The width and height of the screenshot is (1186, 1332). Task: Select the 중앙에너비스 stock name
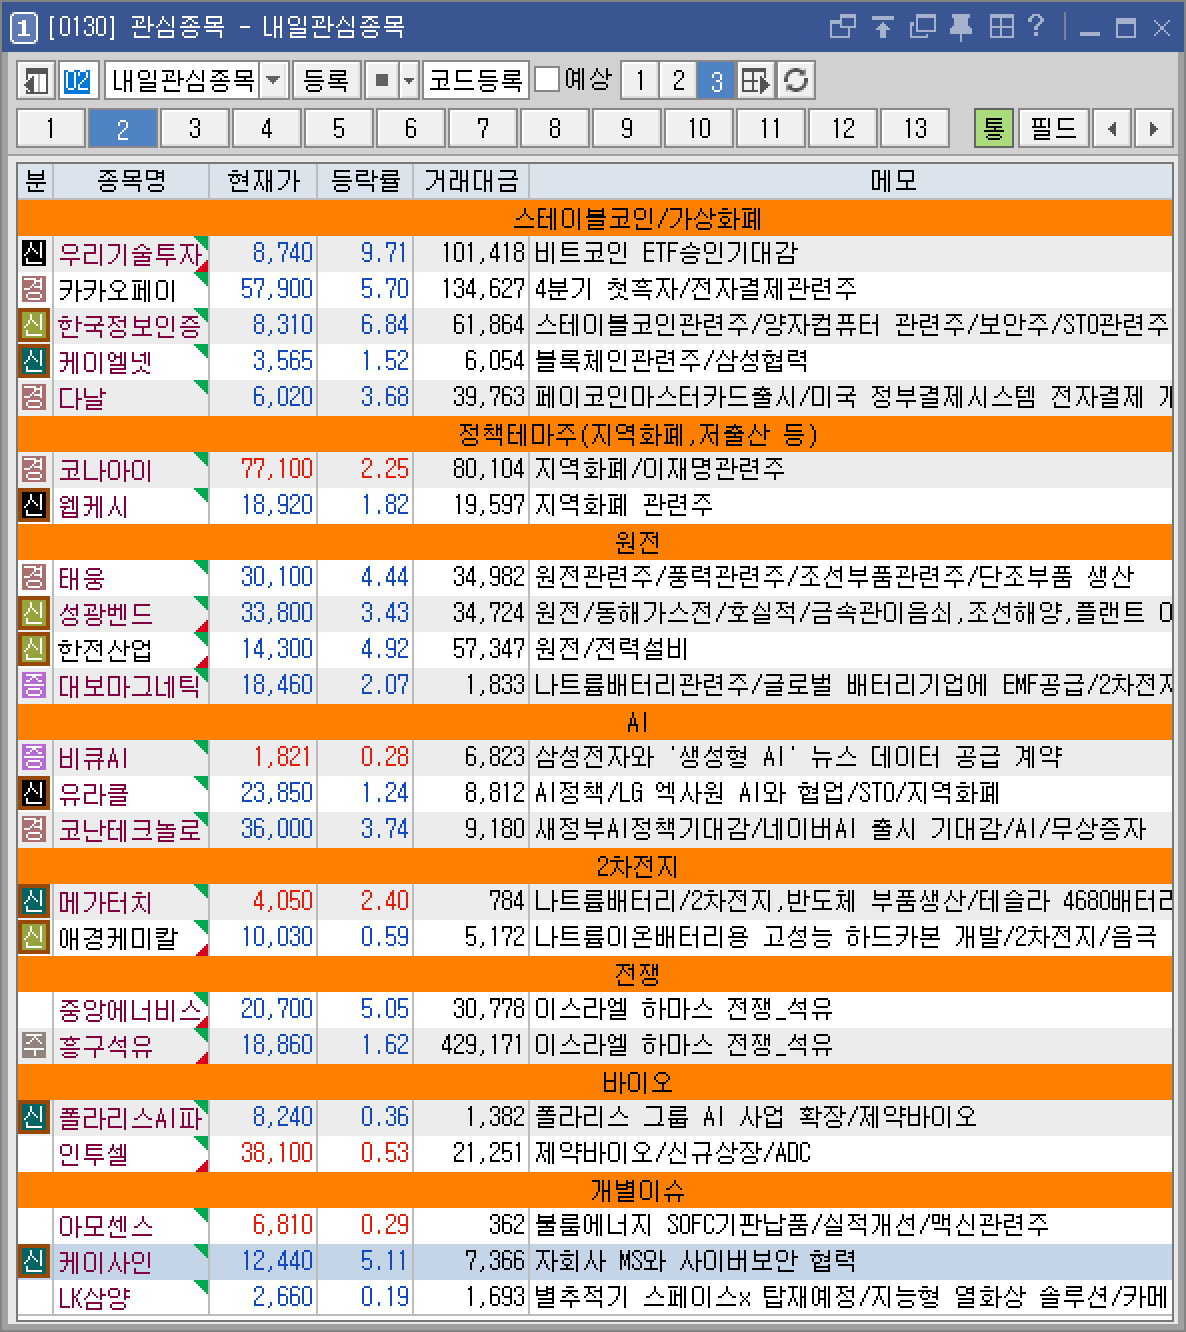129,1010
